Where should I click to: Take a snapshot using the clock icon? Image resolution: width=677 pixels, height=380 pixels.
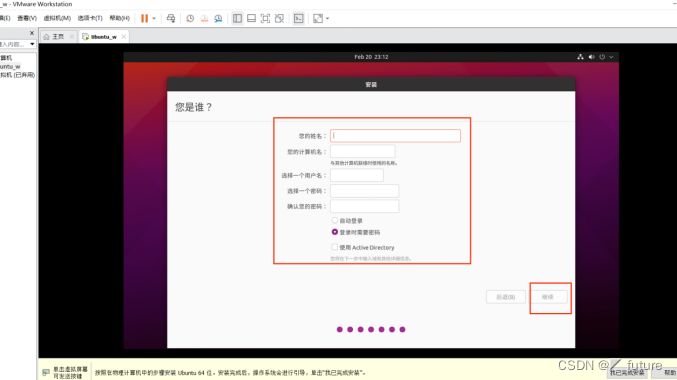coord(190,18)
